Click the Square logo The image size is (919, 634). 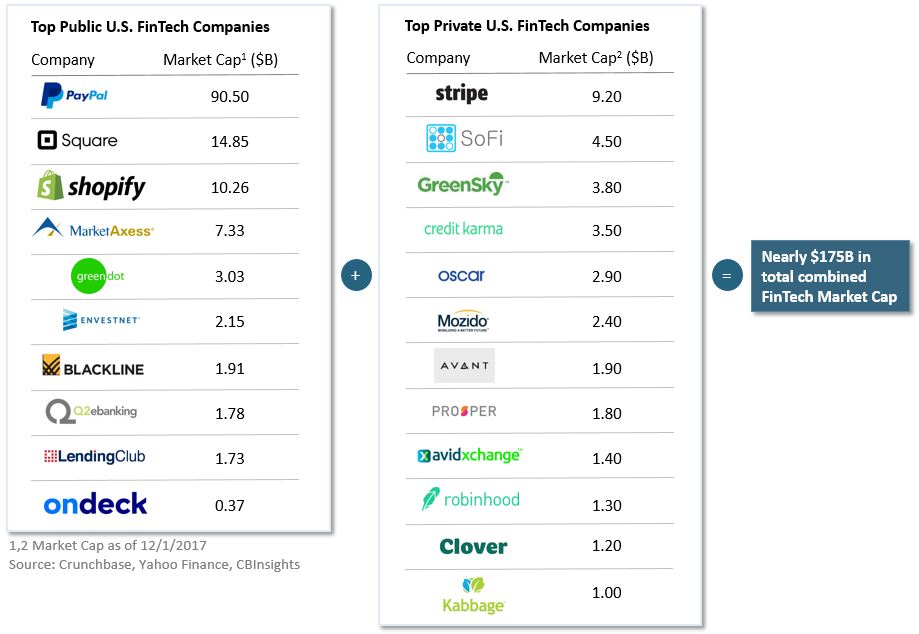77,141
